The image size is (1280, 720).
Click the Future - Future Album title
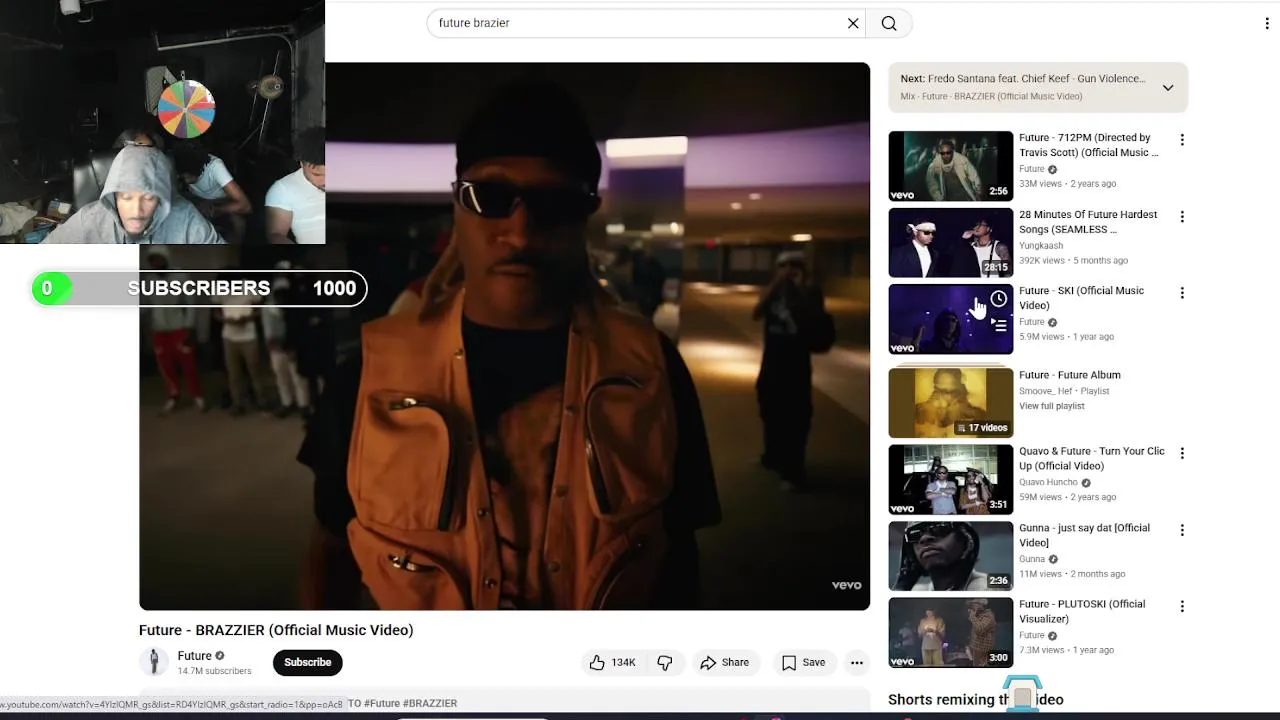click(x=1070, y=375)
